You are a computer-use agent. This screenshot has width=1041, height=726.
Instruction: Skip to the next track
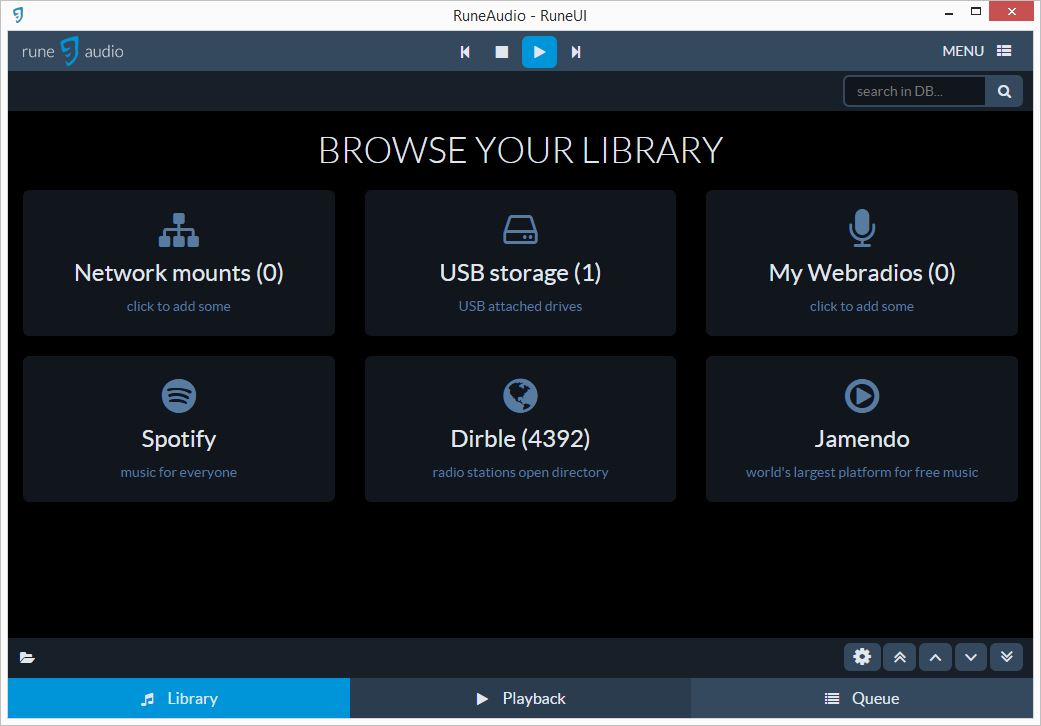(576, 52)
